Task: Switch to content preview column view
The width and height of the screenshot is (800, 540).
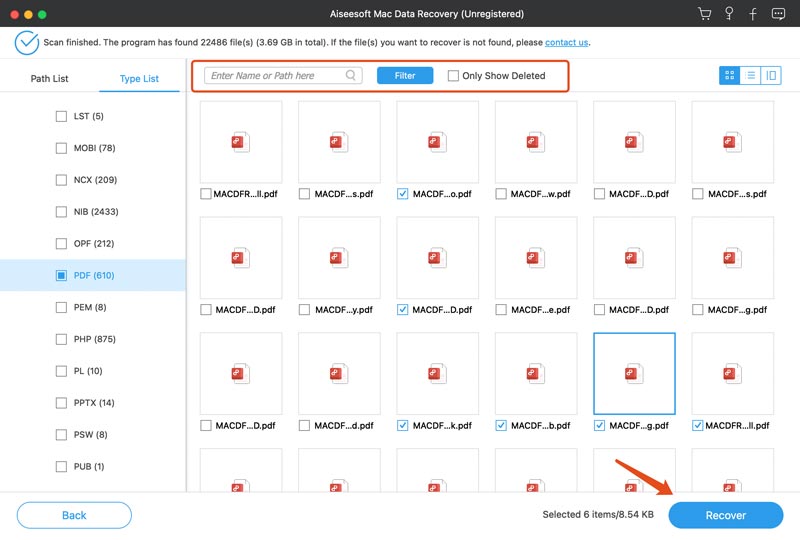Action: pos(771,75)
